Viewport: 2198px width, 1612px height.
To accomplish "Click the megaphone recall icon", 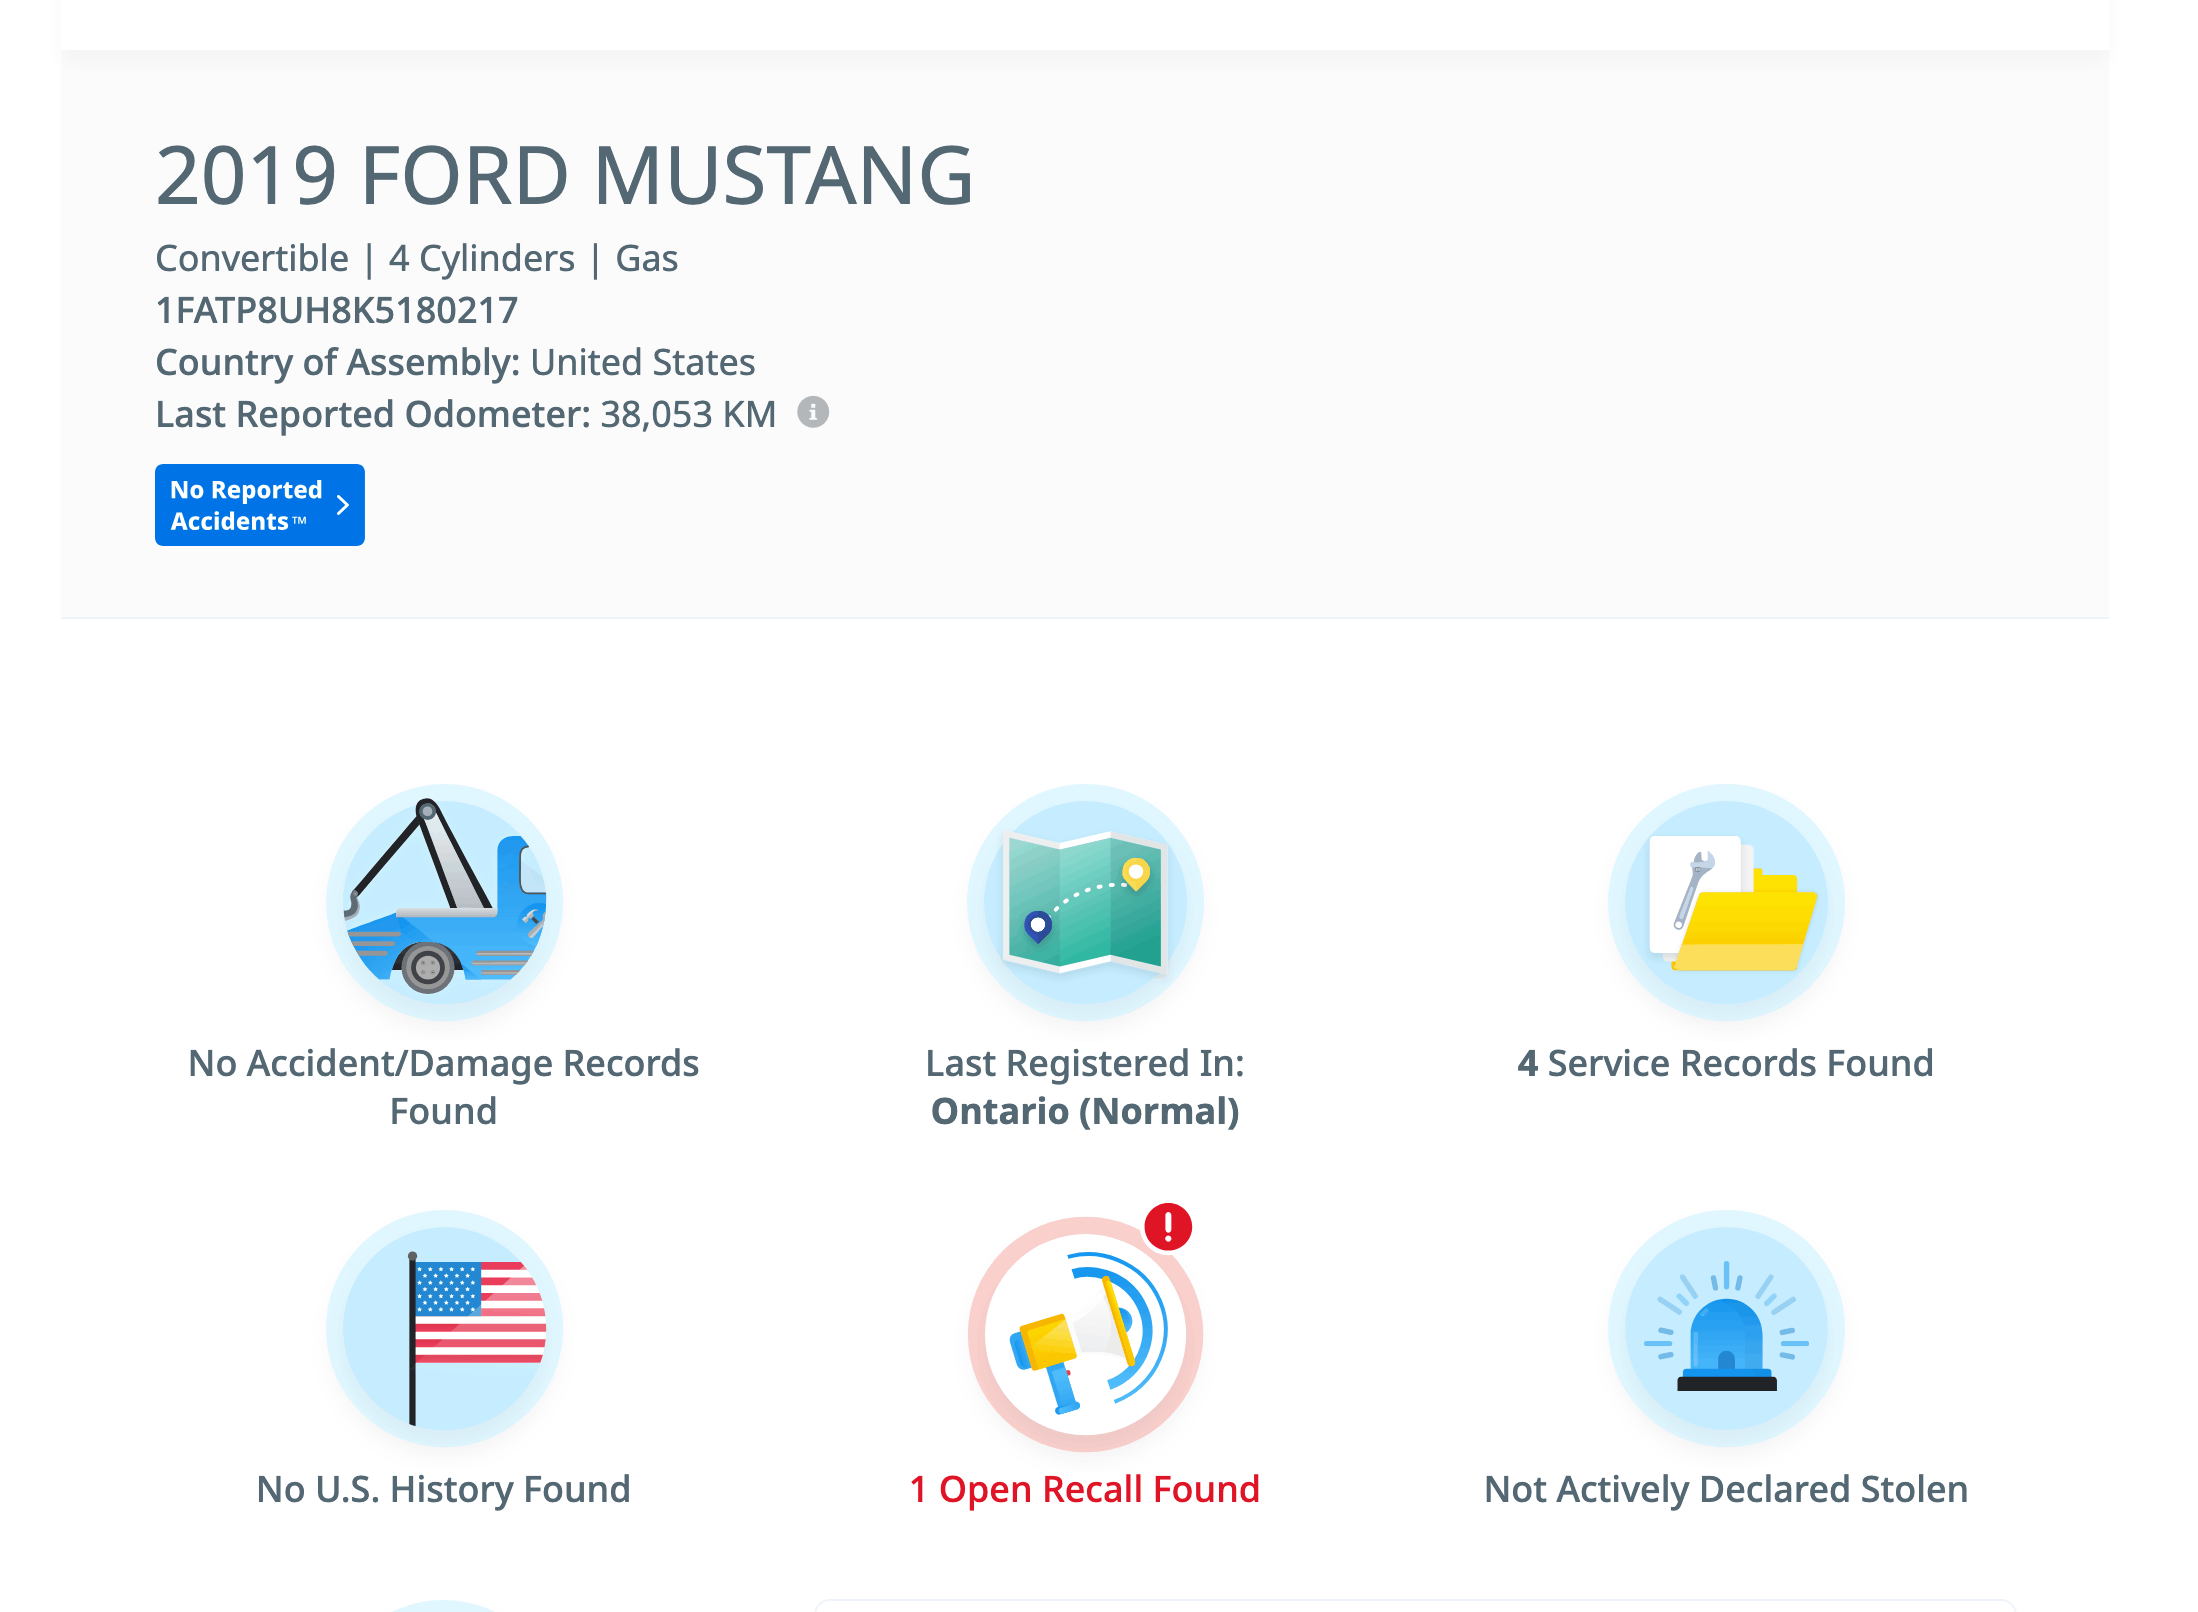I will coord(1085,1334).
